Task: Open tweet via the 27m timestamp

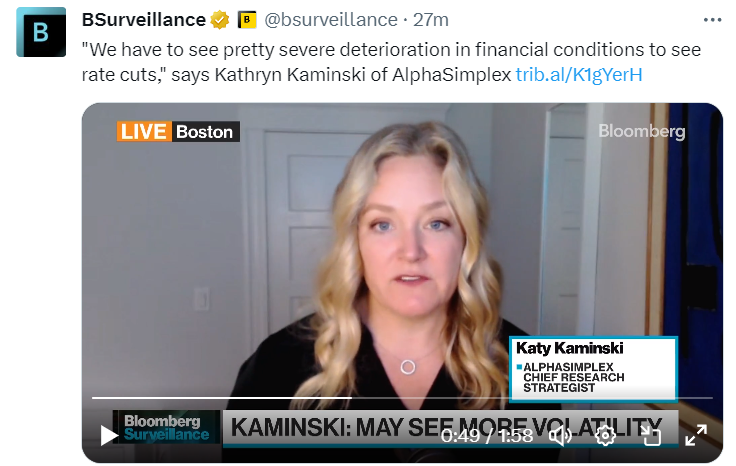Action: click(430, 20)
